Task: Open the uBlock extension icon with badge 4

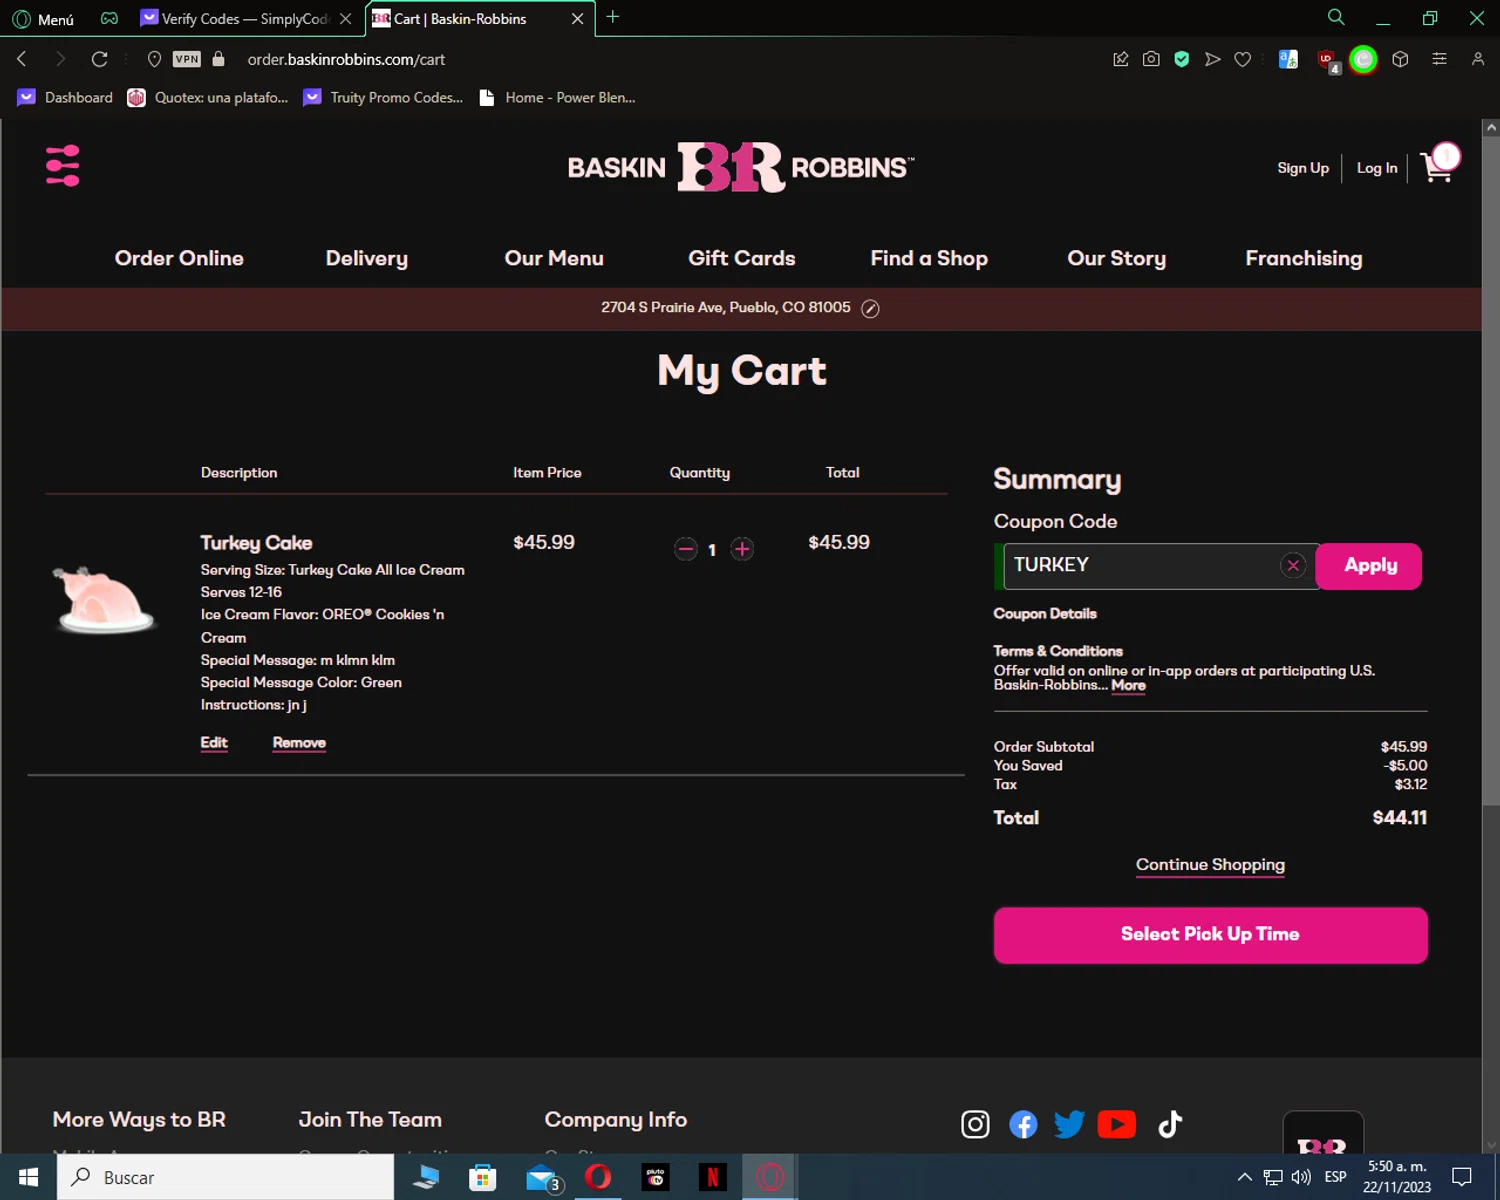Action: [x=1328, y=61]
